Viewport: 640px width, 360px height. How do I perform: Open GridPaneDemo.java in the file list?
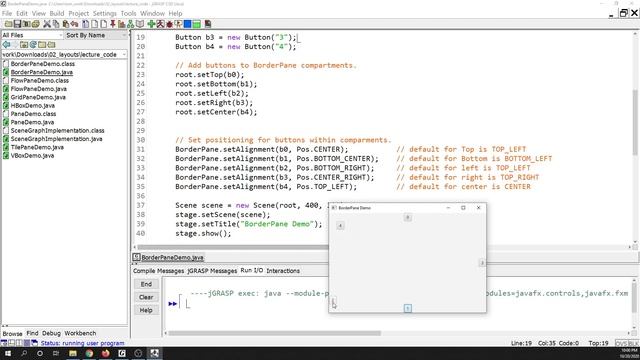(38, 97)
